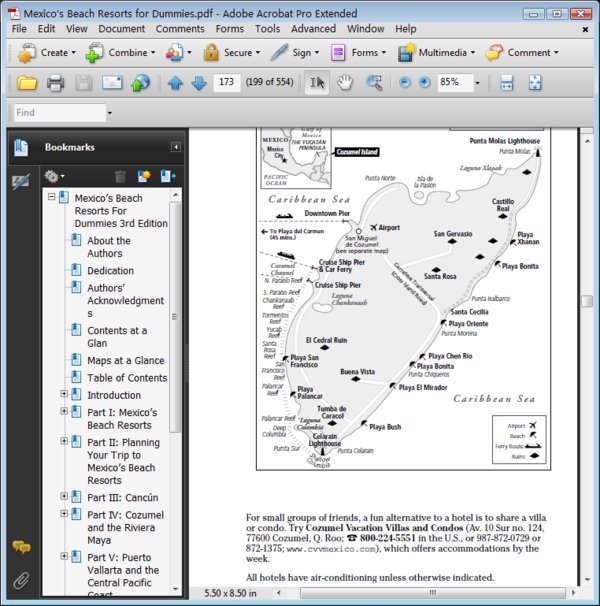Go to next page with down arrow
Screen dimensions: 600x606
(x=198, y=83)
